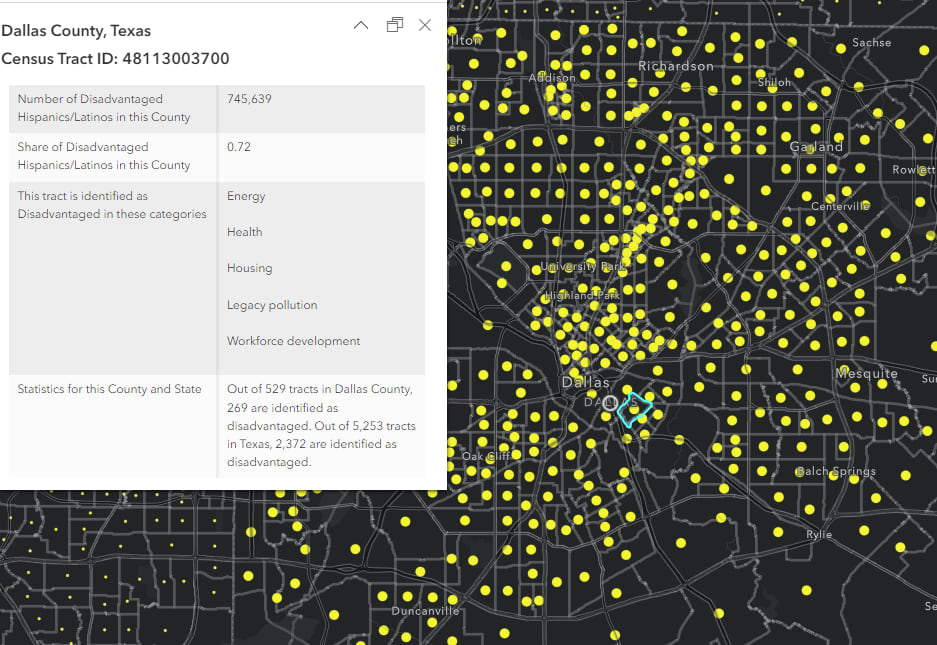937x645 pixels.
Task: Close the census tract popup
Action: point(425,25)
